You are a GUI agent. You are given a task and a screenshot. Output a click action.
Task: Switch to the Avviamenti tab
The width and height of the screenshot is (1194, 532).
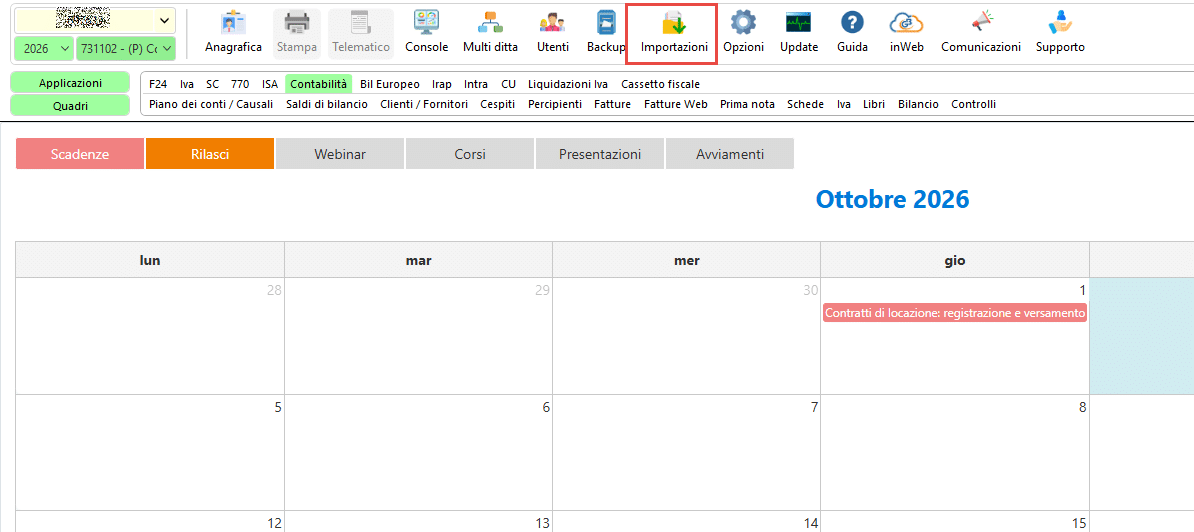pos(729,154)
